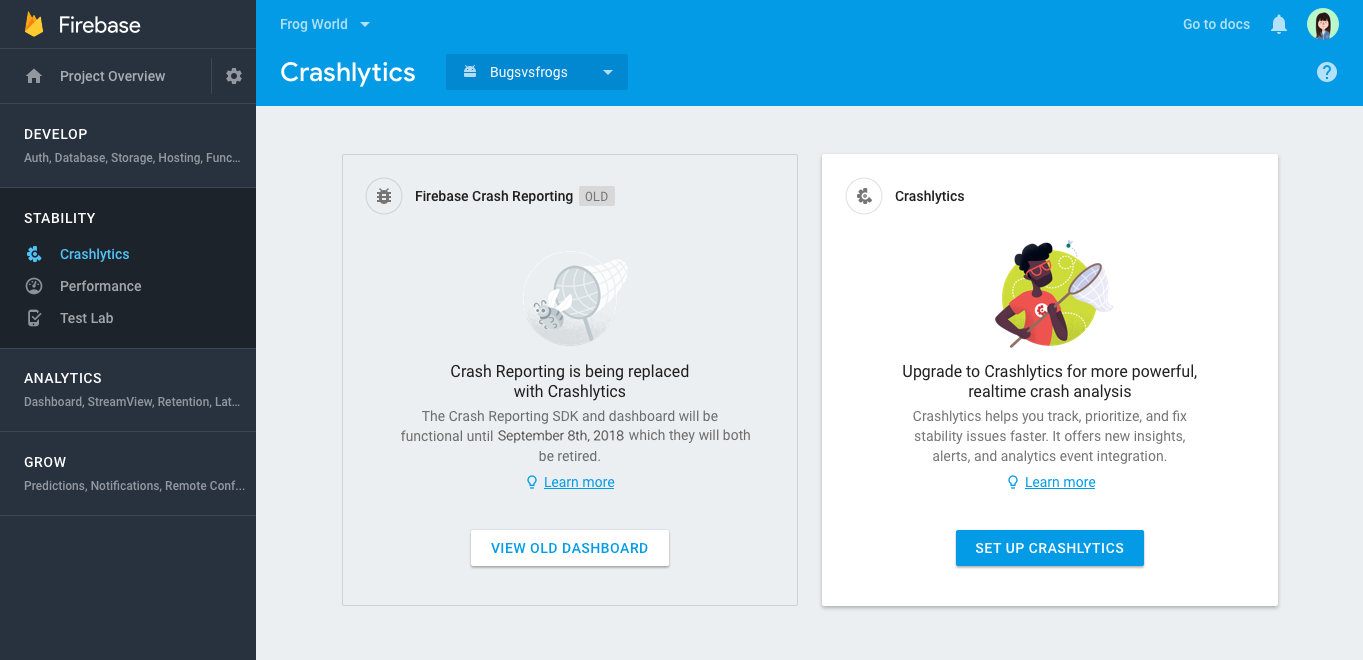Open the Bugsvsfrogs app selector dropdown
1363x660 pixels.
tap(537, 72)
